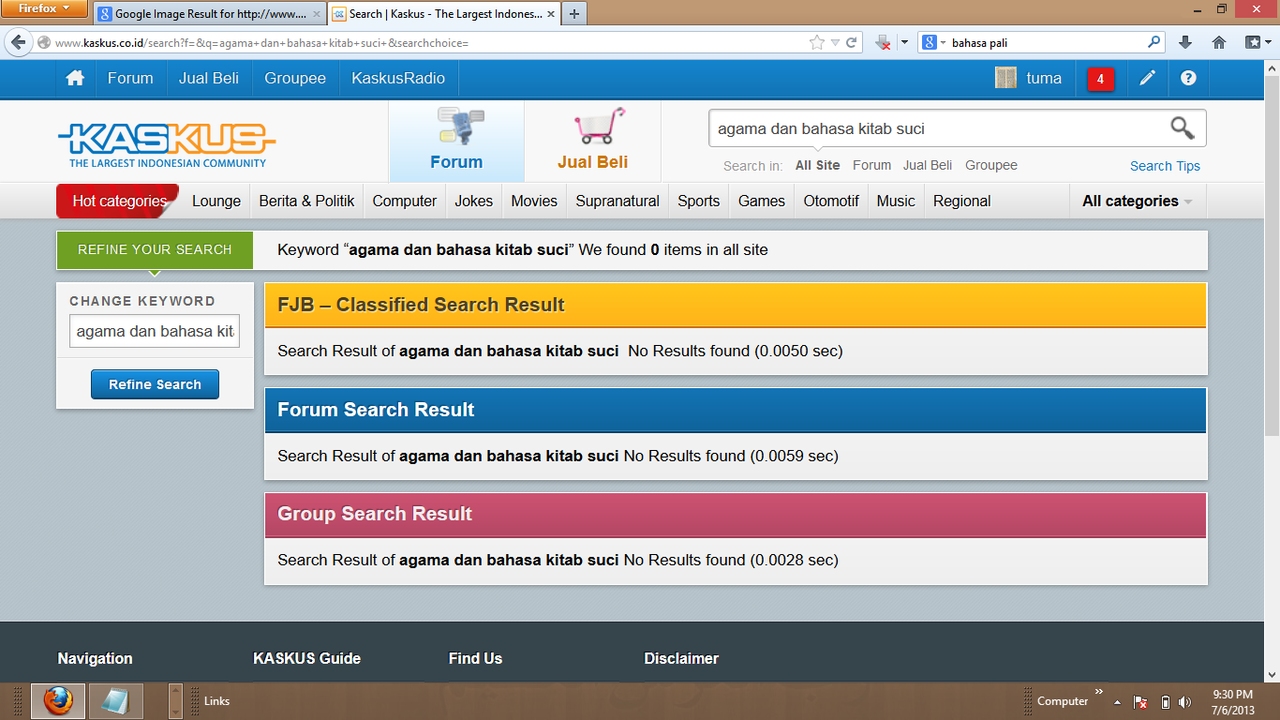This screenshot has height=720, width=1280.
Task: Click the tuma username link
Action: pyautogui.click(x=1044, y=78)
